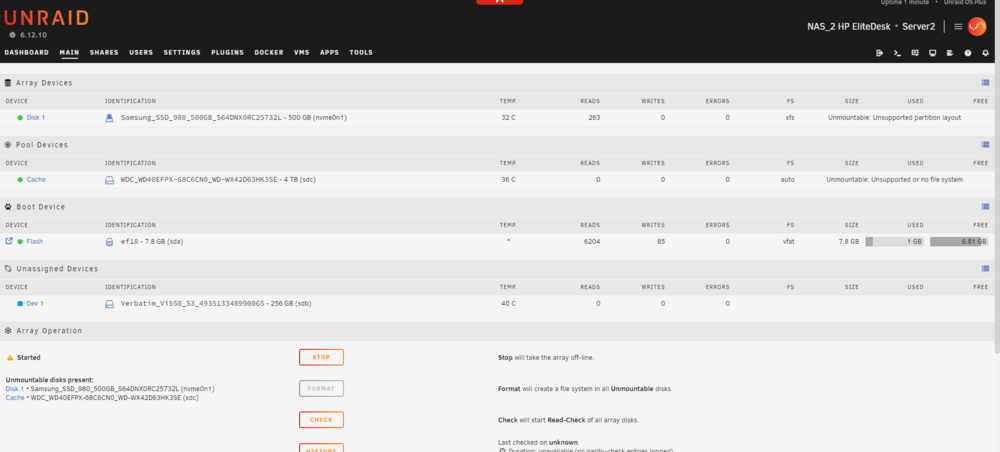Switch to the VMs tab
The width and height of the screenshot is (1000, 452).
coord(302,52)
